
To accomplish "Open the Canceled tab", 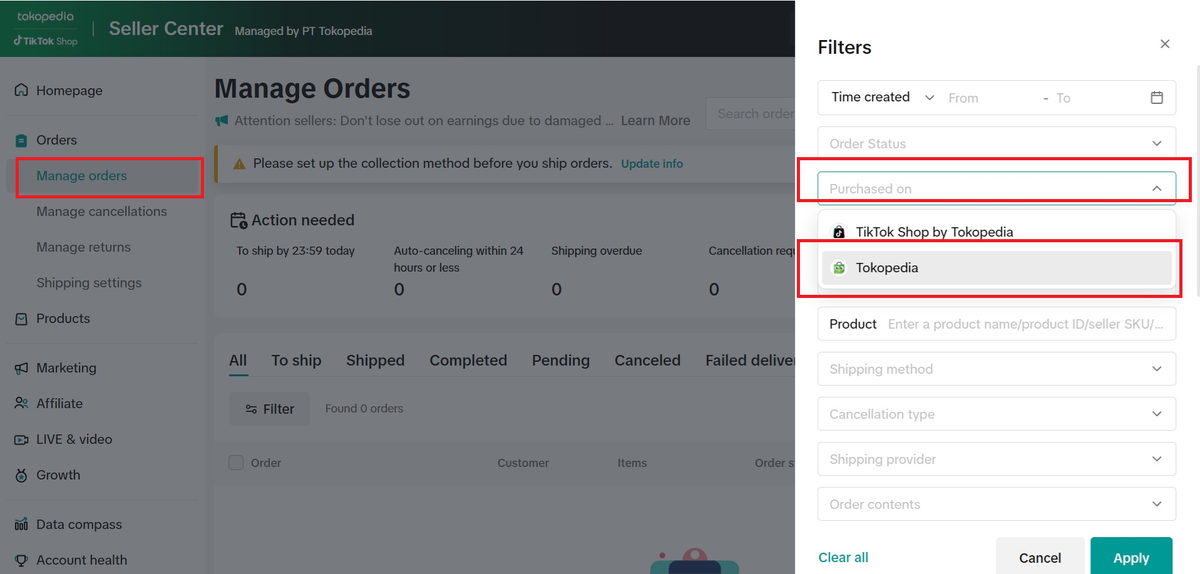I will click(648, 361).
